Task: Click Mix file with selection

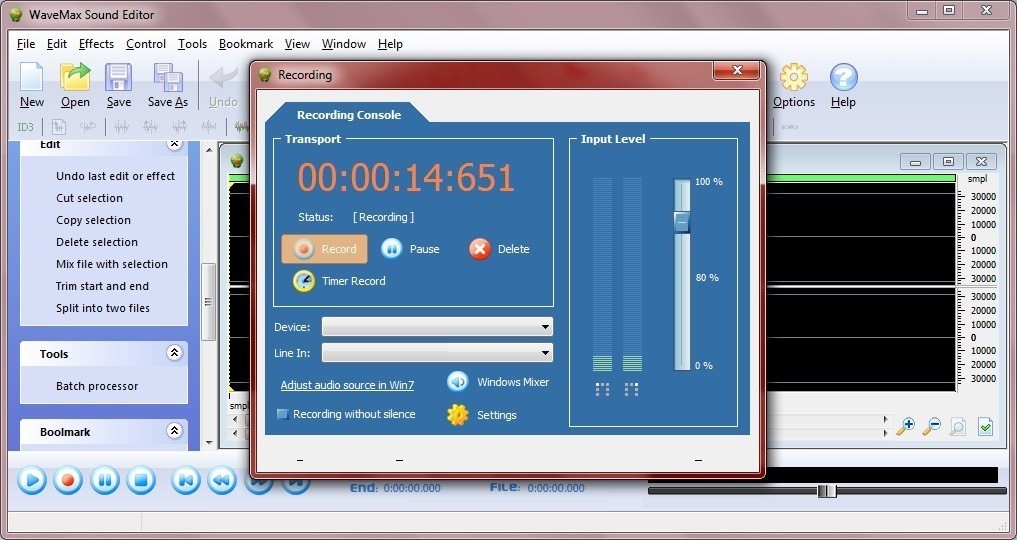Action: point(112,264)
